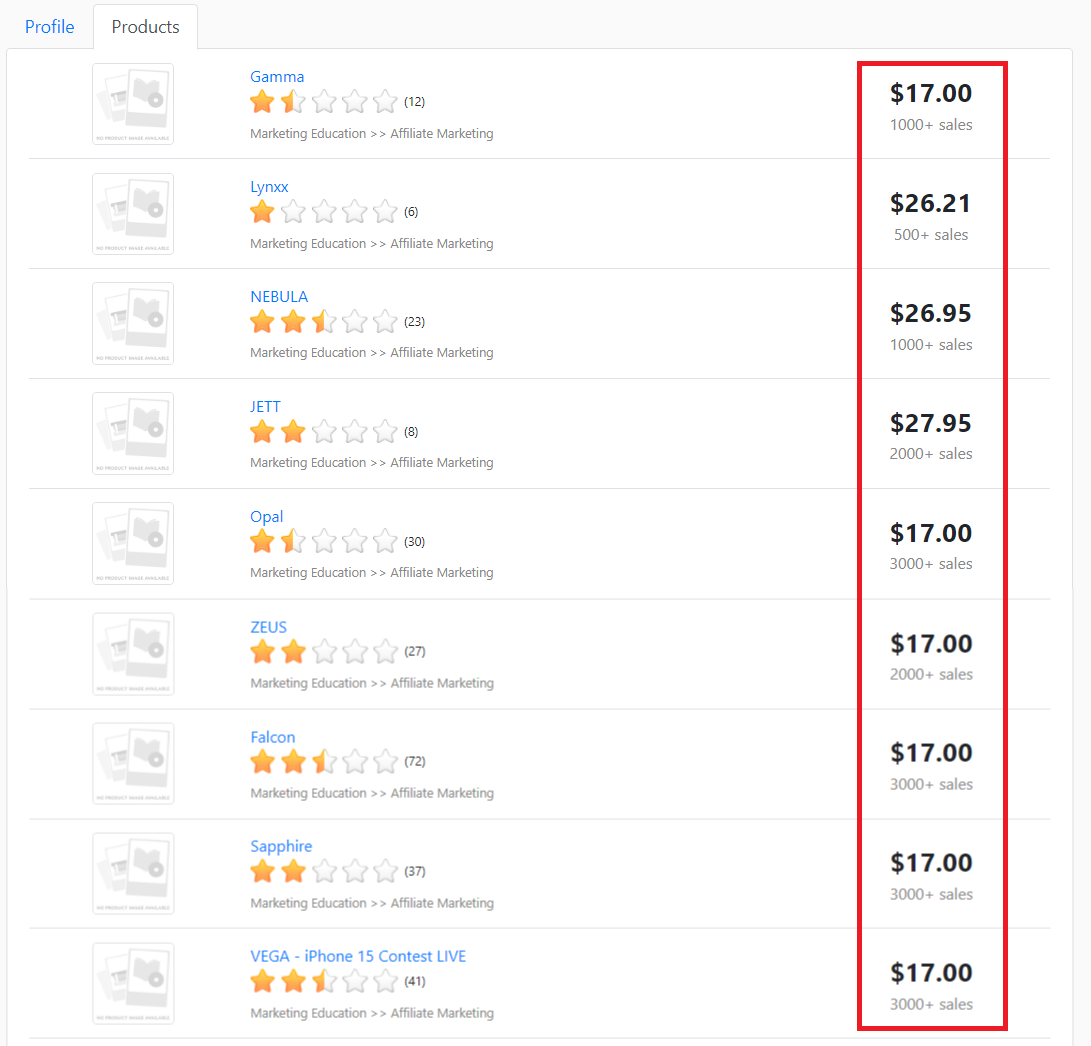Select the ZEUS product placeholder image

pos(132,653)
